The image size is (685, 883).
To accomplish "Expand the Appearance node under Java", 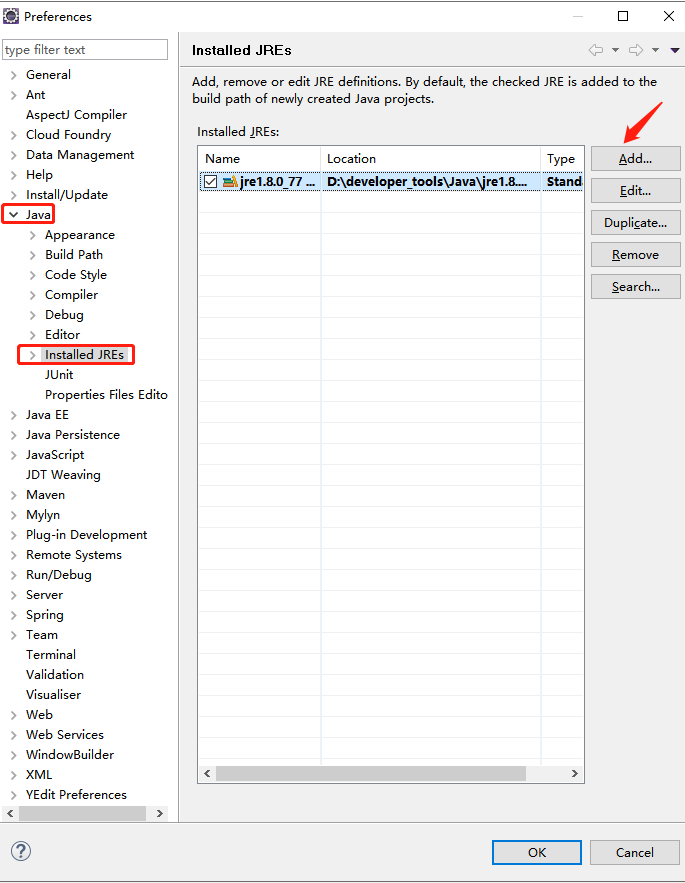I will 33,235.
